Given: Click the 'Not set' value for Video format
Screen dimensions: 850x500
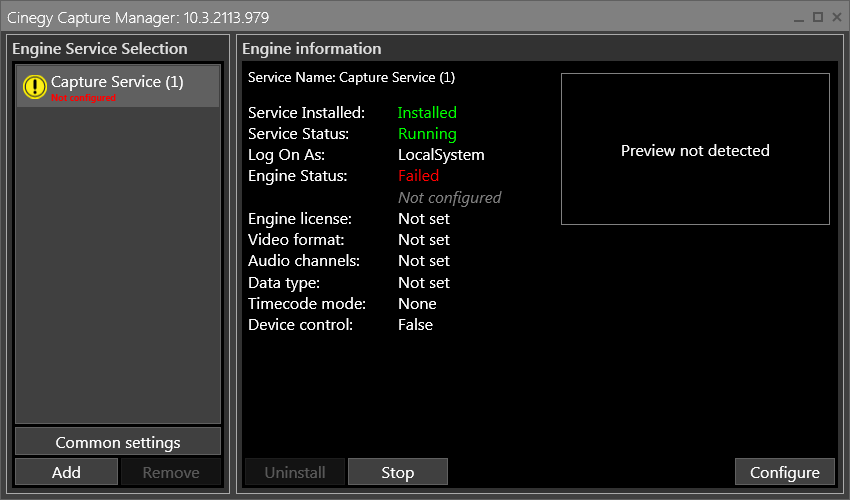Looking at the screenshot, I should [x=423, y=240].
